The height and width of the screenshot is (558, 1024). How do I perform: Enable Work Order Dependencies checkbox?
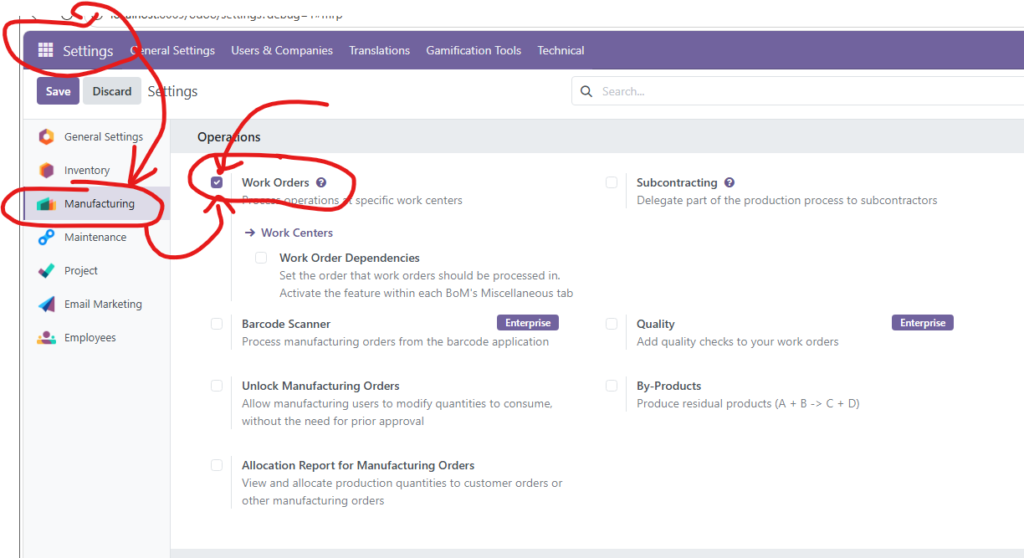point(261,258)
